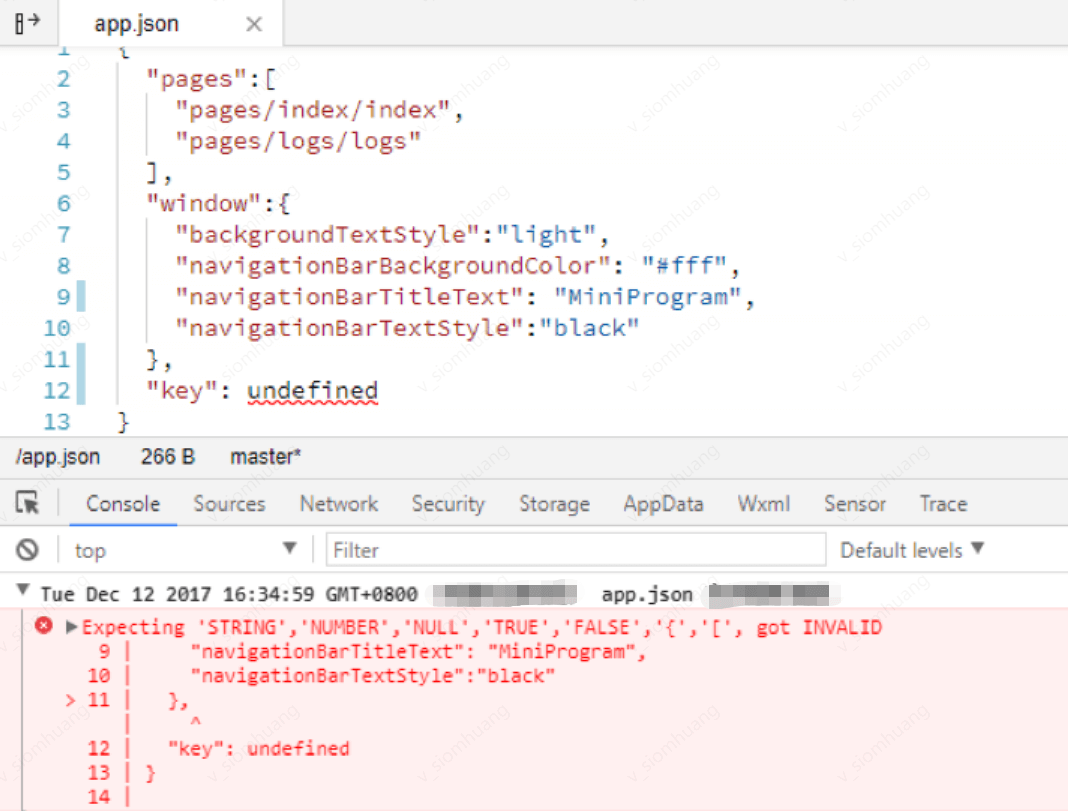Viewport: 1068px width, 811px height.
Task: Open the Security tab
Action: pyautogui.click(x=448, y=504)
